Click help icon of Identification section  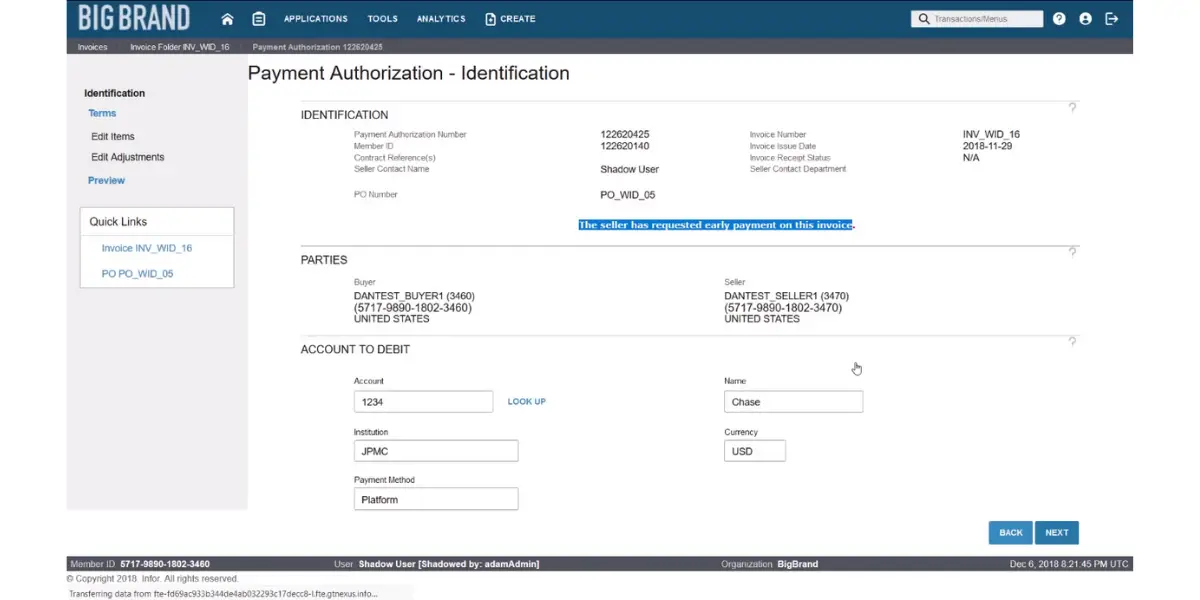tap(1072, 107)
